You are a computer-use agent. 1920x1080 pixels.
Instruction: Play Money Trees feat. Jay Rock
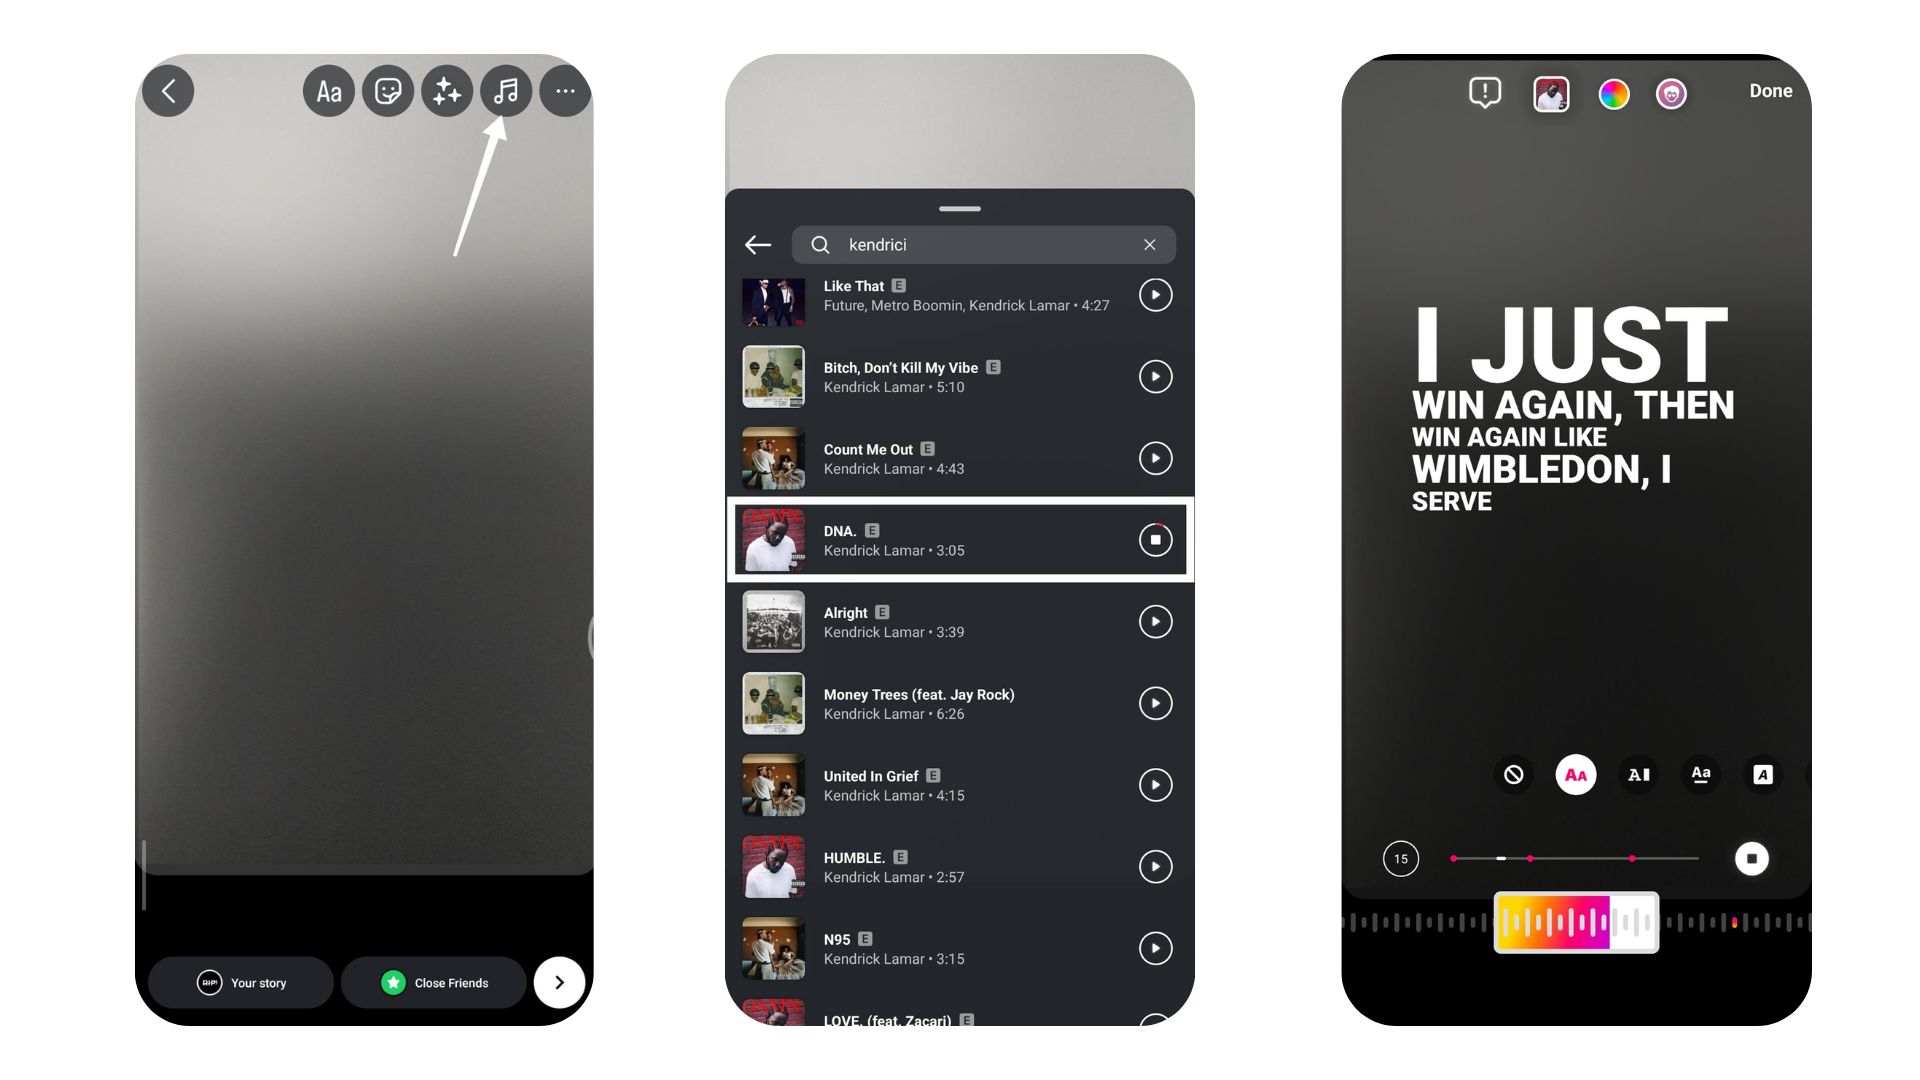tap(1154, 703)
